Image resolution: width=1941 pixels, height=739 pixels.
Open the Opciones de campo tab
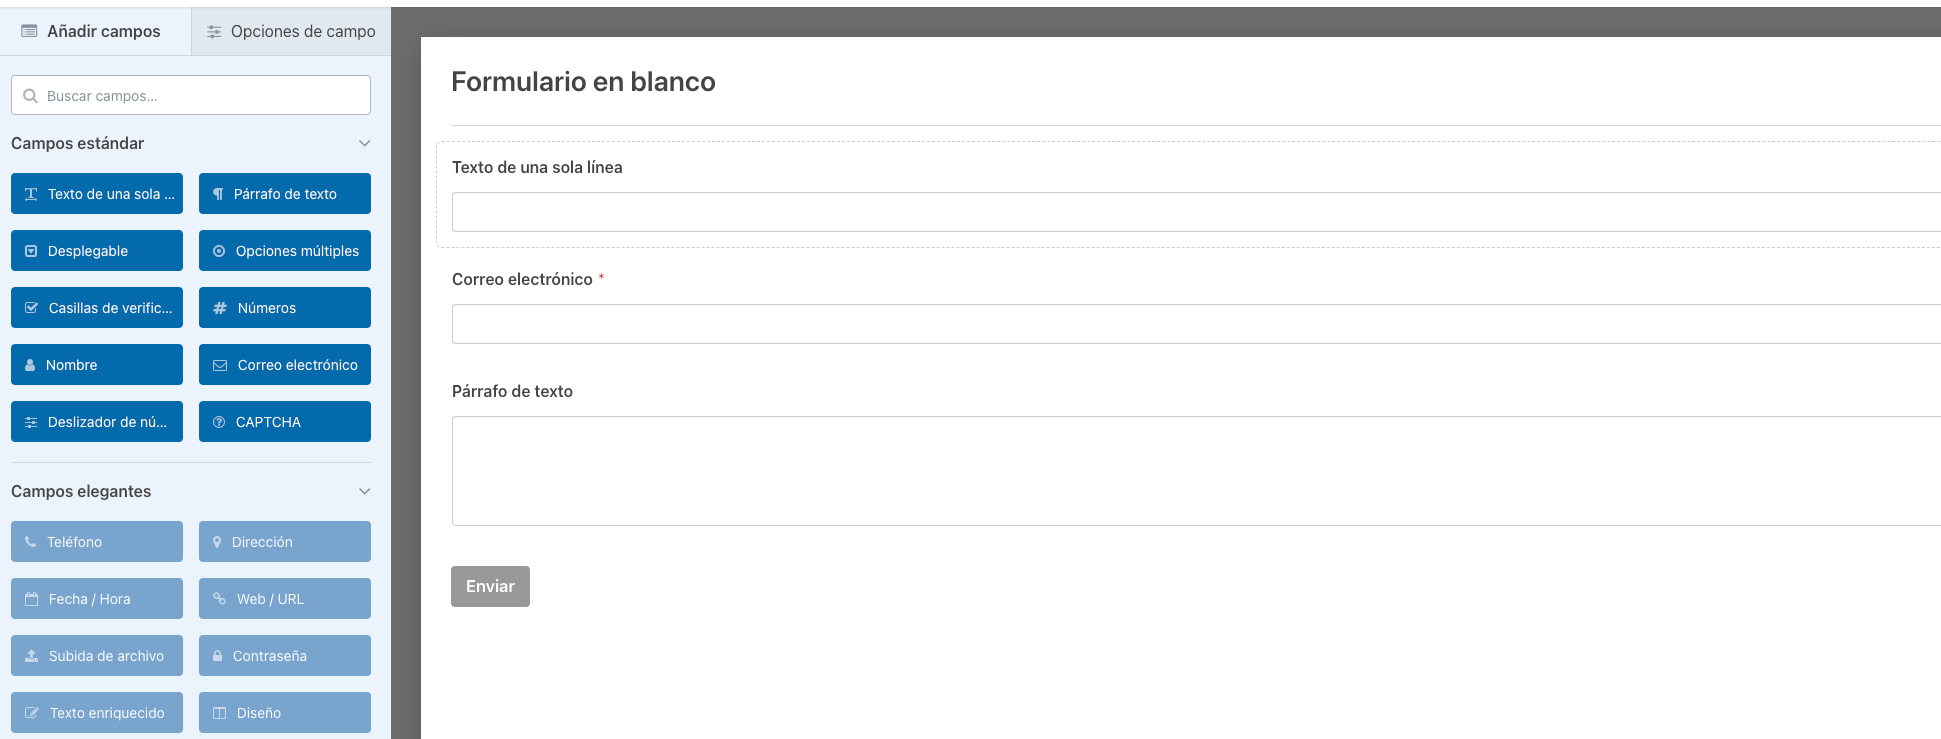pos(291,31)
